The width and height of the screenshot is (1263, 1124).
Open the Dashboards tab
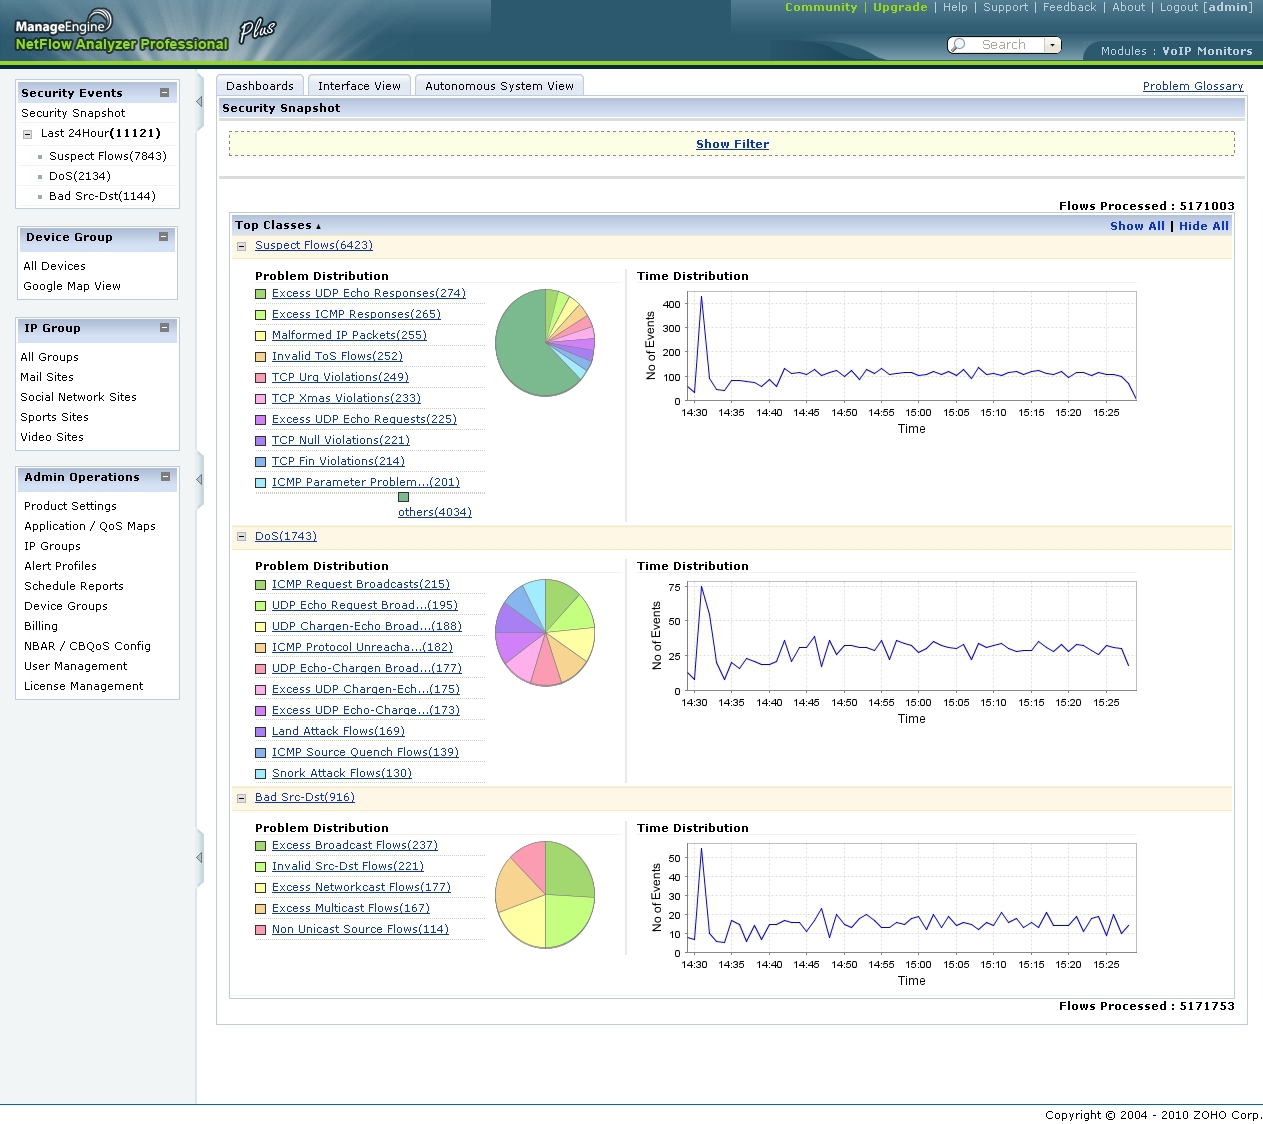tap(260, 86)
